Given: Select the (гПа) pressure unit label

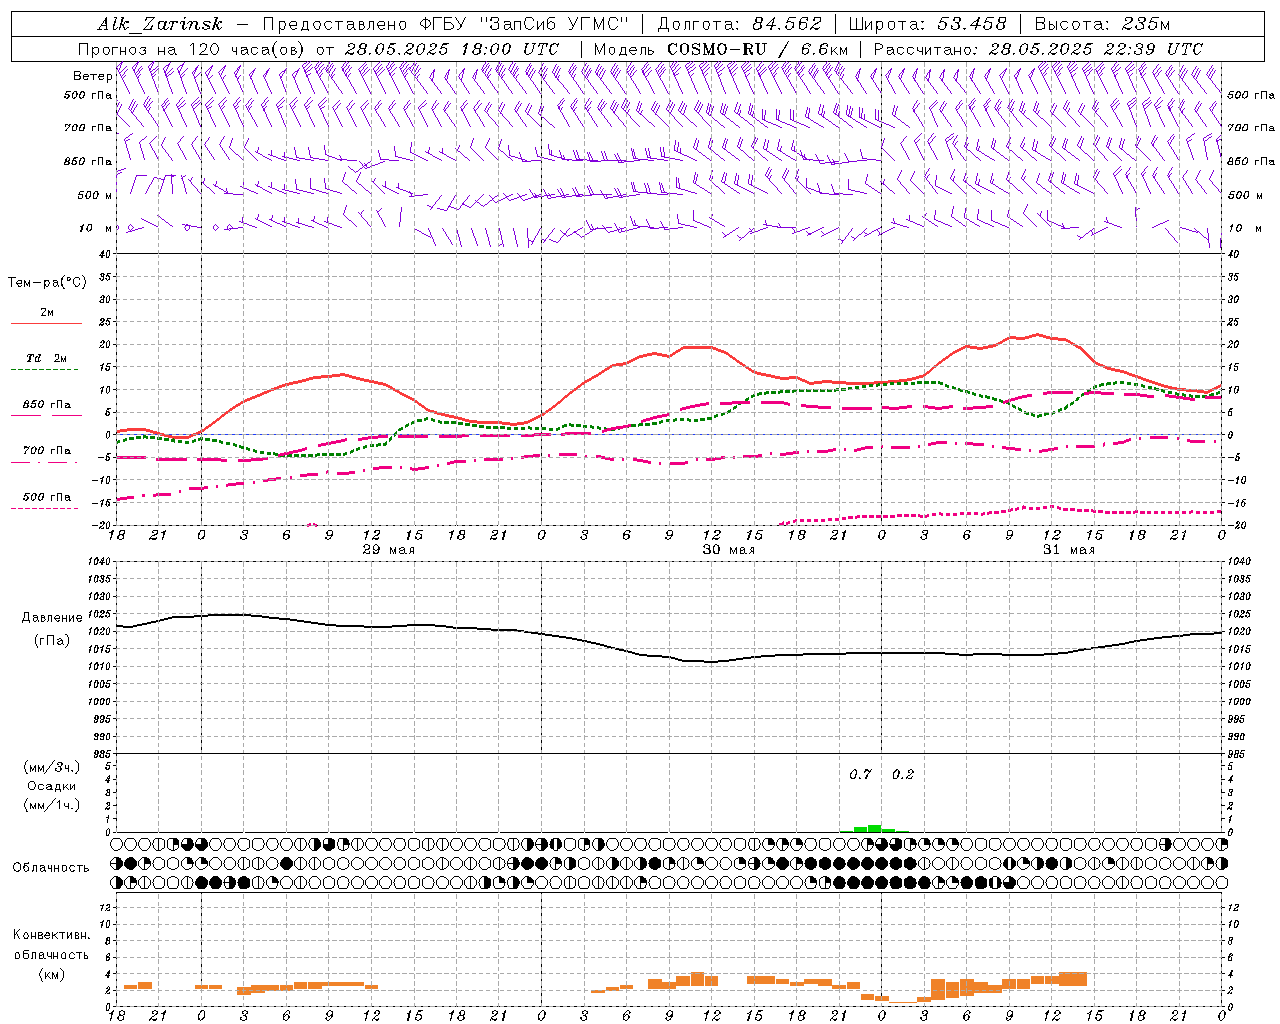Looking at the screenshot, I should 52,640.
